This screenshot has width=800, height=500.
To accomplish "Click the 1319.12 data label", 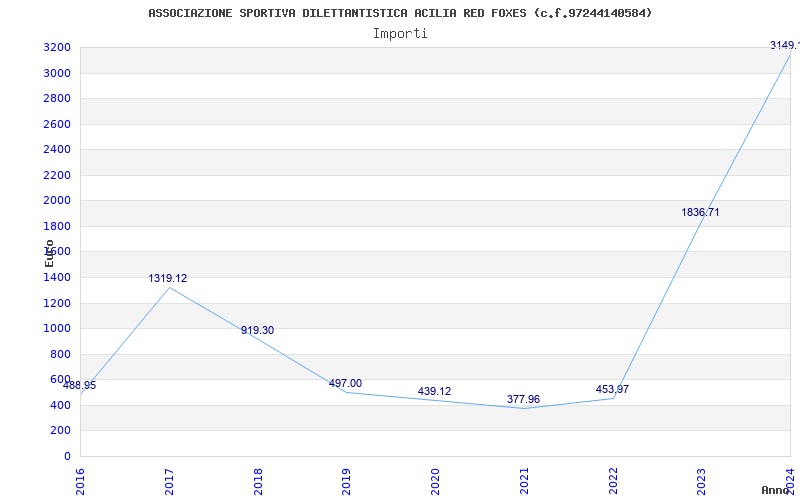I will (168, 279).
